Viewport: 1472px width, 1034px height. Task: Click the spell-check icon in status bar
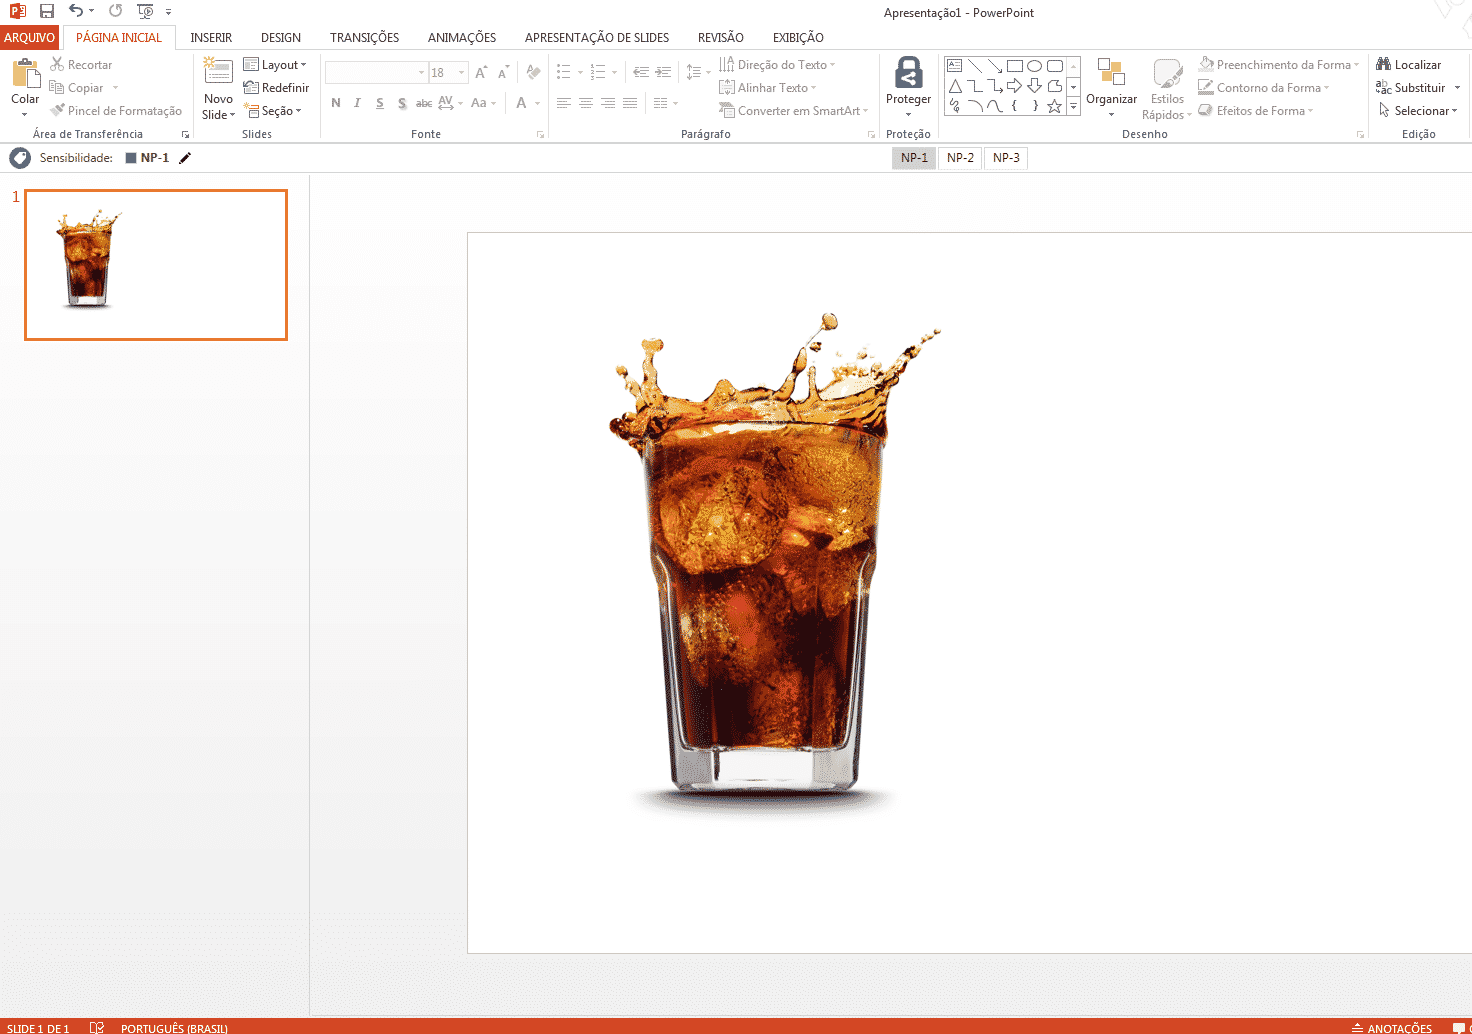tap(96, 1027)
